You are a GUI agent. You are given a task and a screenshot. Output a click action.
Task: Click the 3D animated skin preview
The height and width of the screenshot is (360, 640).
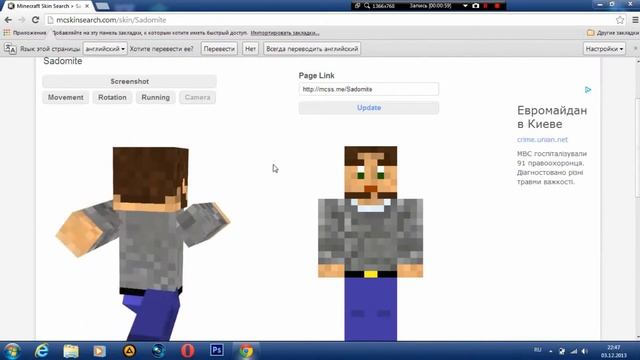pos(143,243)
